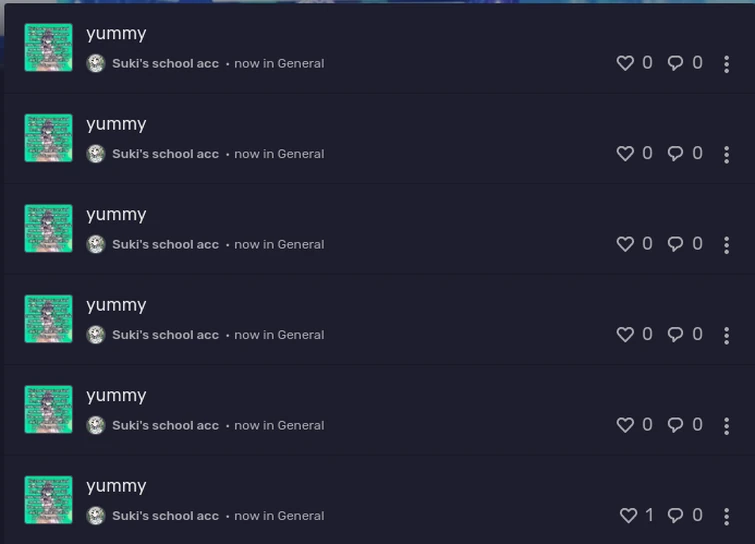This screenshot has height=544, width=755.
Task: Open the fifth post's options menu
Action: [x=727, y=426]
